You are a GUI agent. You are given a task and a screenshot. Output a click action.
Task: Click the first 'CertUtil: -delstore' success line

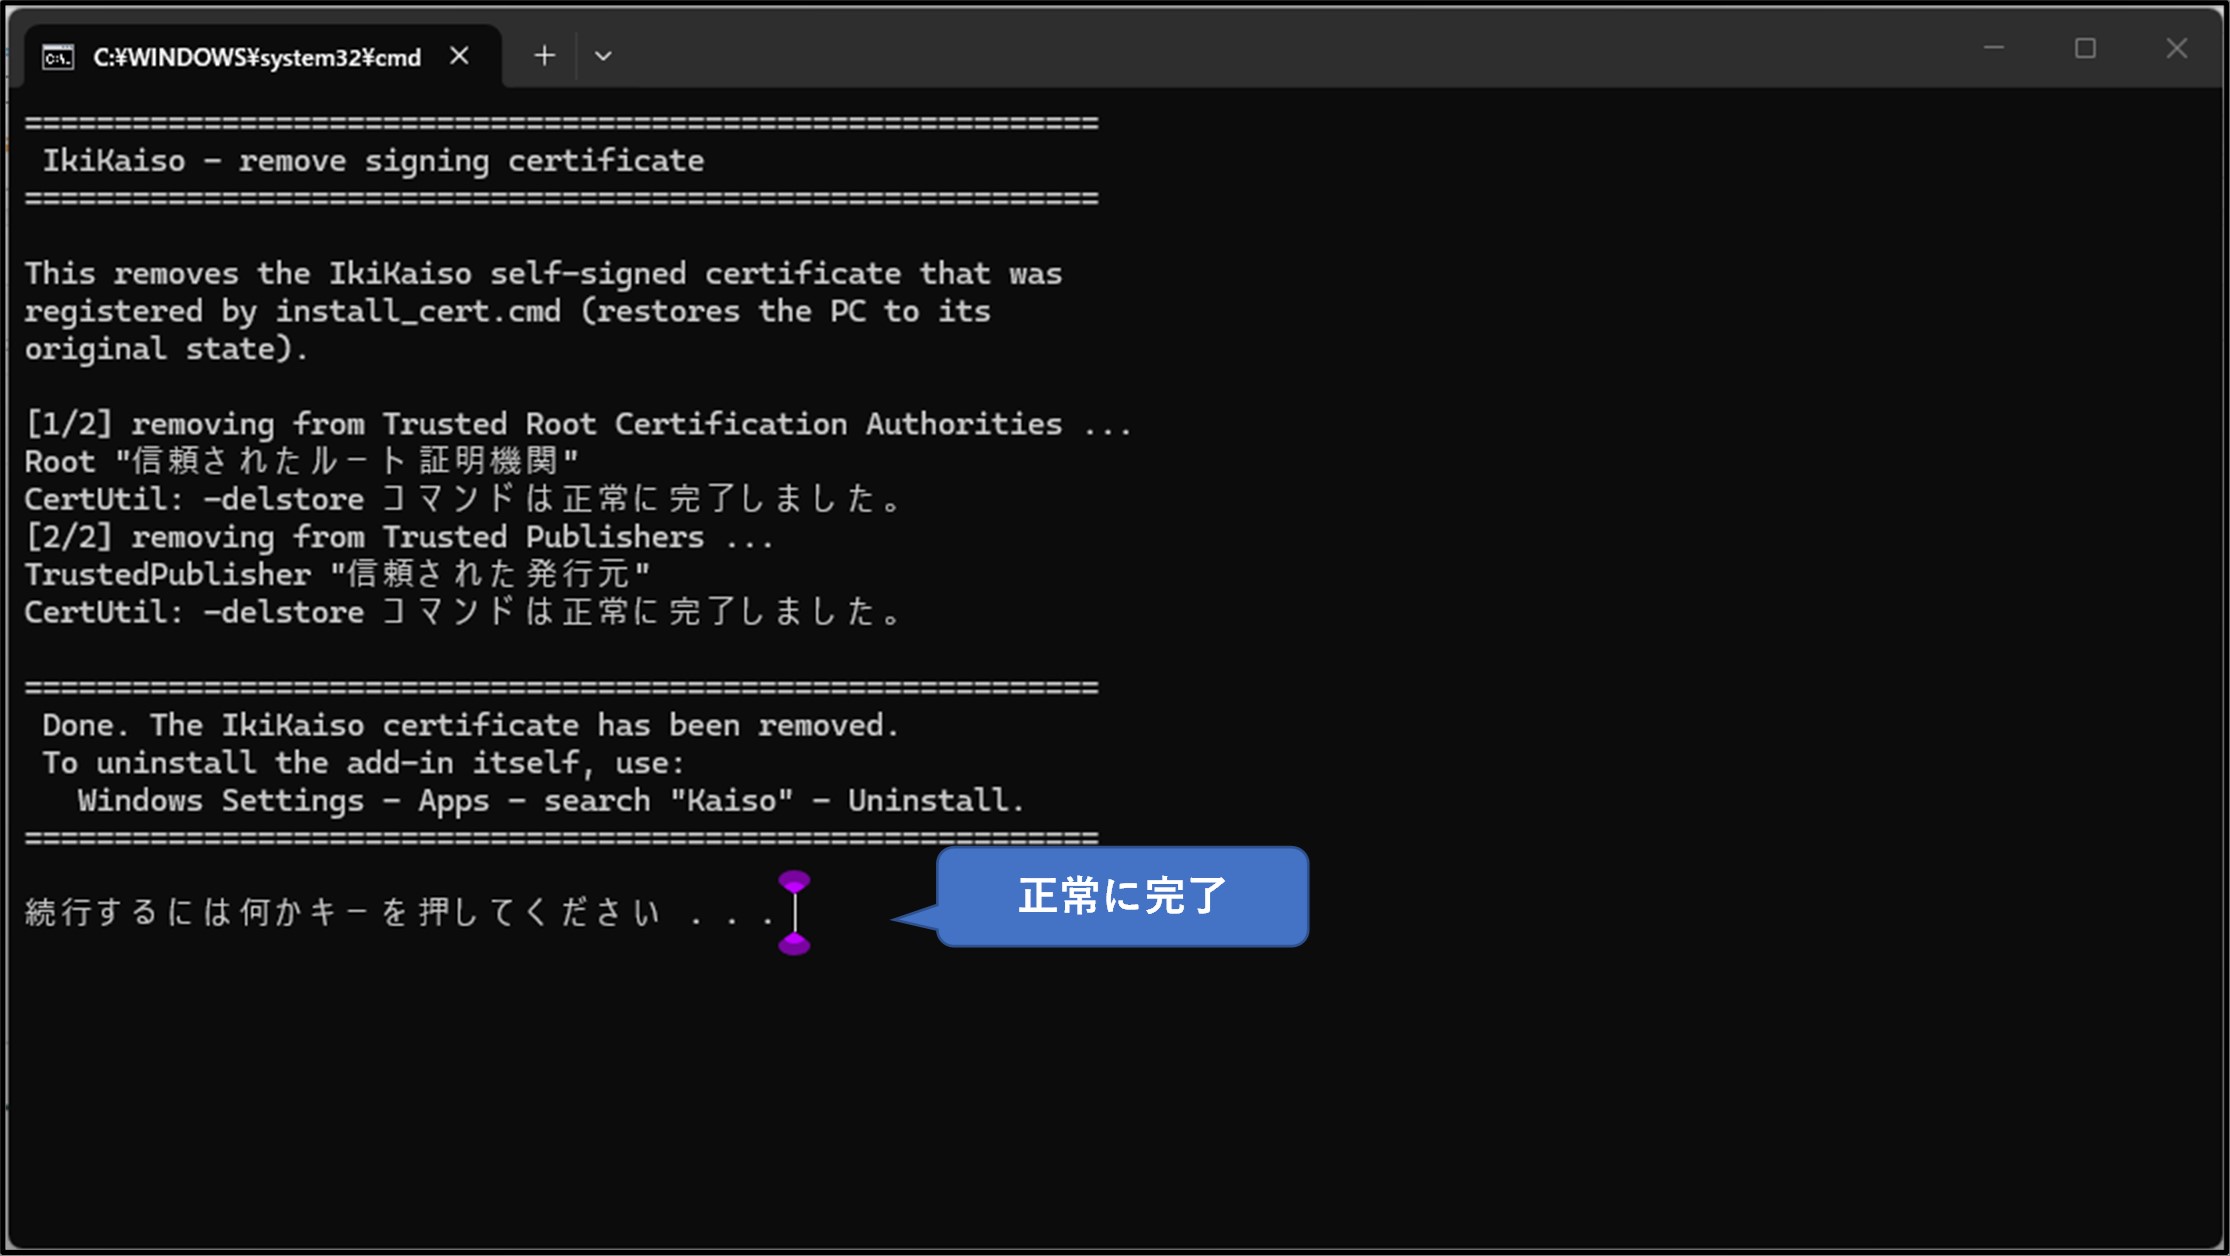462,500
